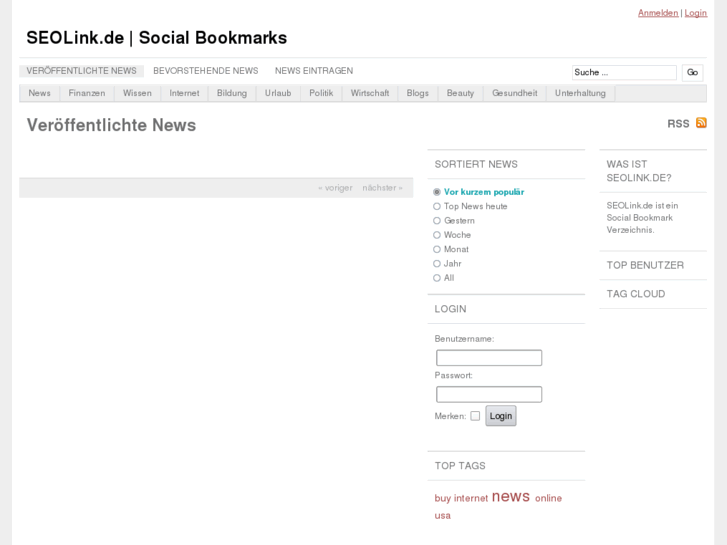This screenshot has width=727, height=545.
Task: Open the 'News eintragen' tab
Action: 314,71
